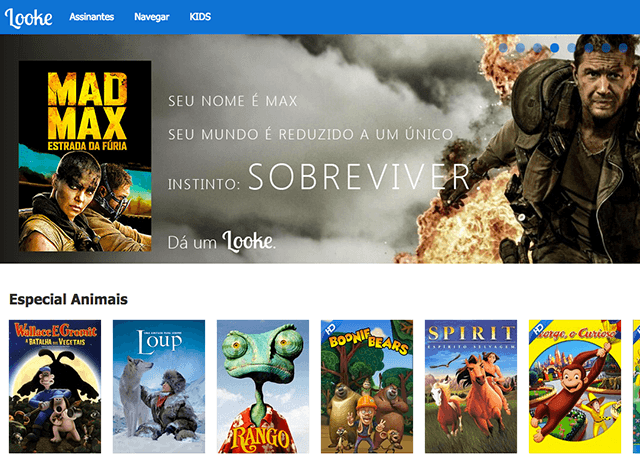Select the second banner carousel dot
Image resolution: width=640 pixels, height=454 pixels.
click(520, 48)
